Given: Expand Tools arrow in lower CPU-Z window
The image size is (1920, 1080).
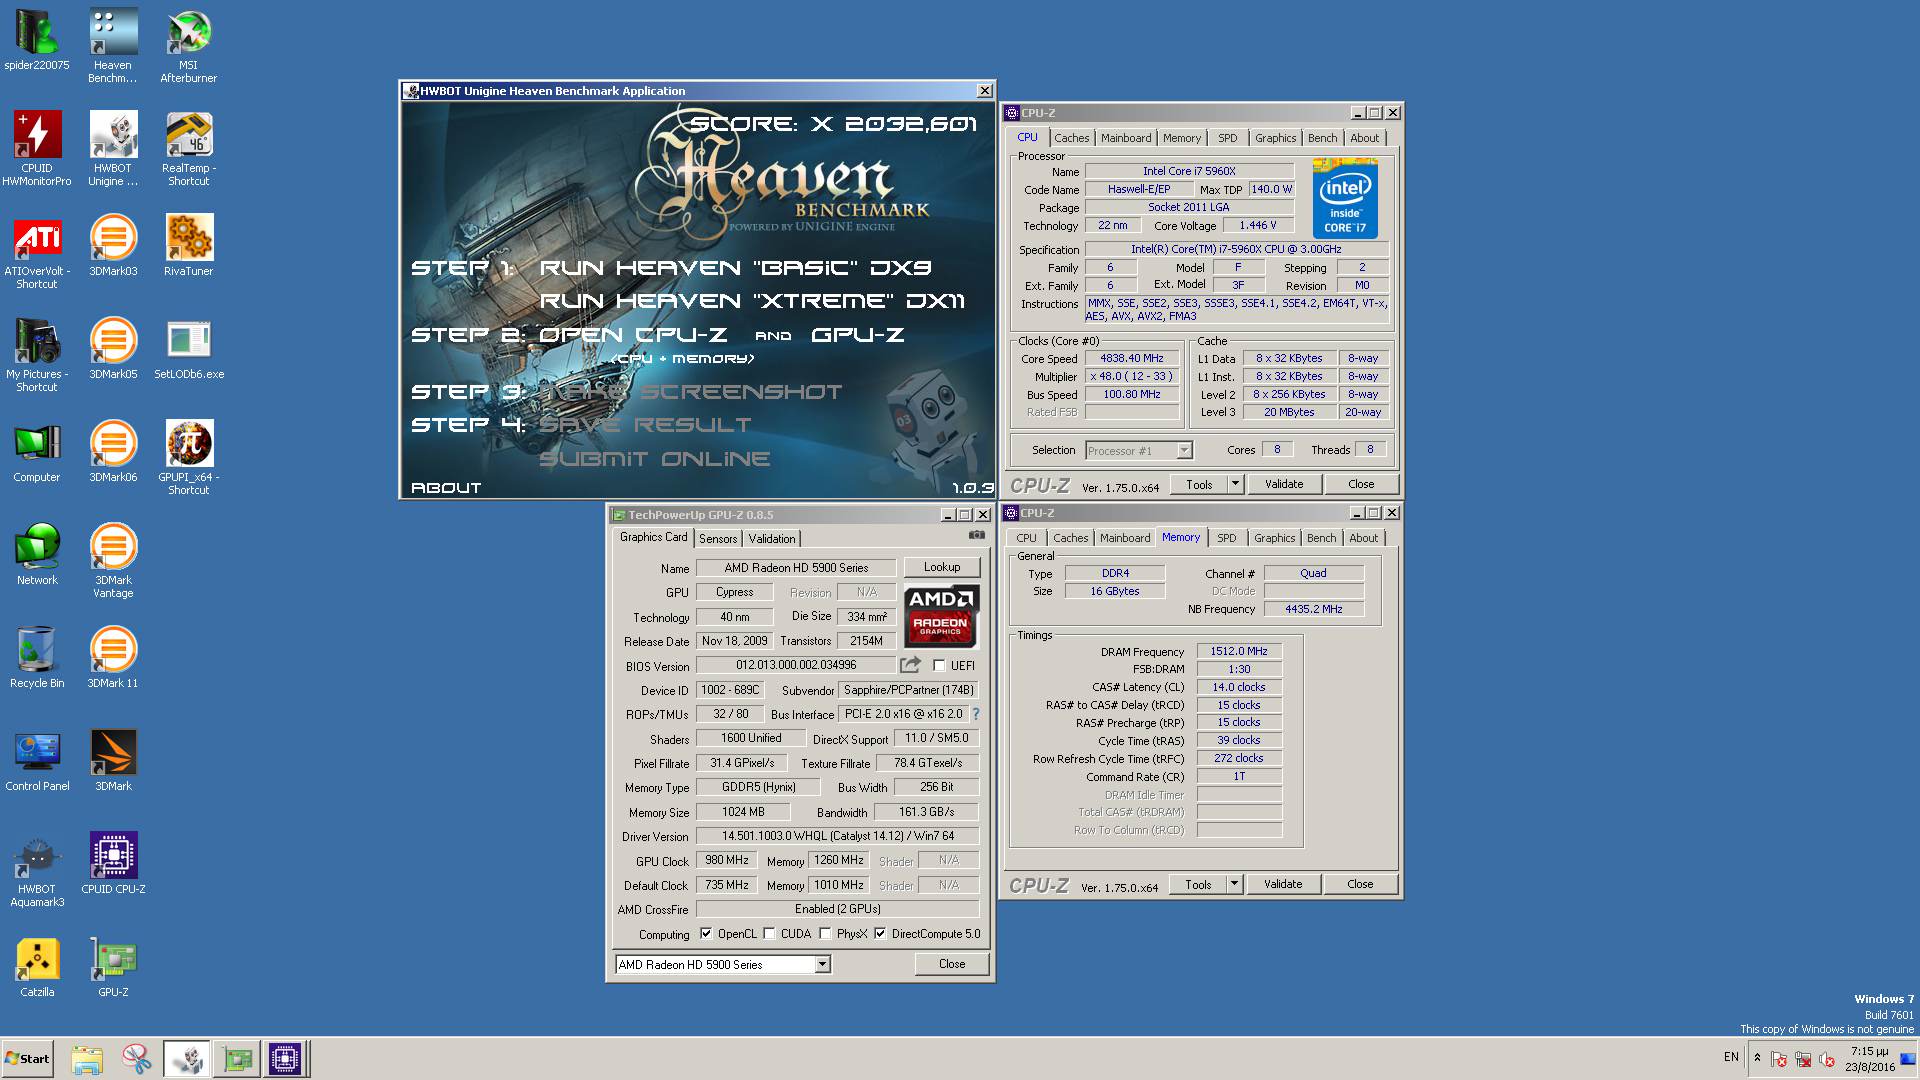Looking at the screenshot, I should tap(1234, 884).
